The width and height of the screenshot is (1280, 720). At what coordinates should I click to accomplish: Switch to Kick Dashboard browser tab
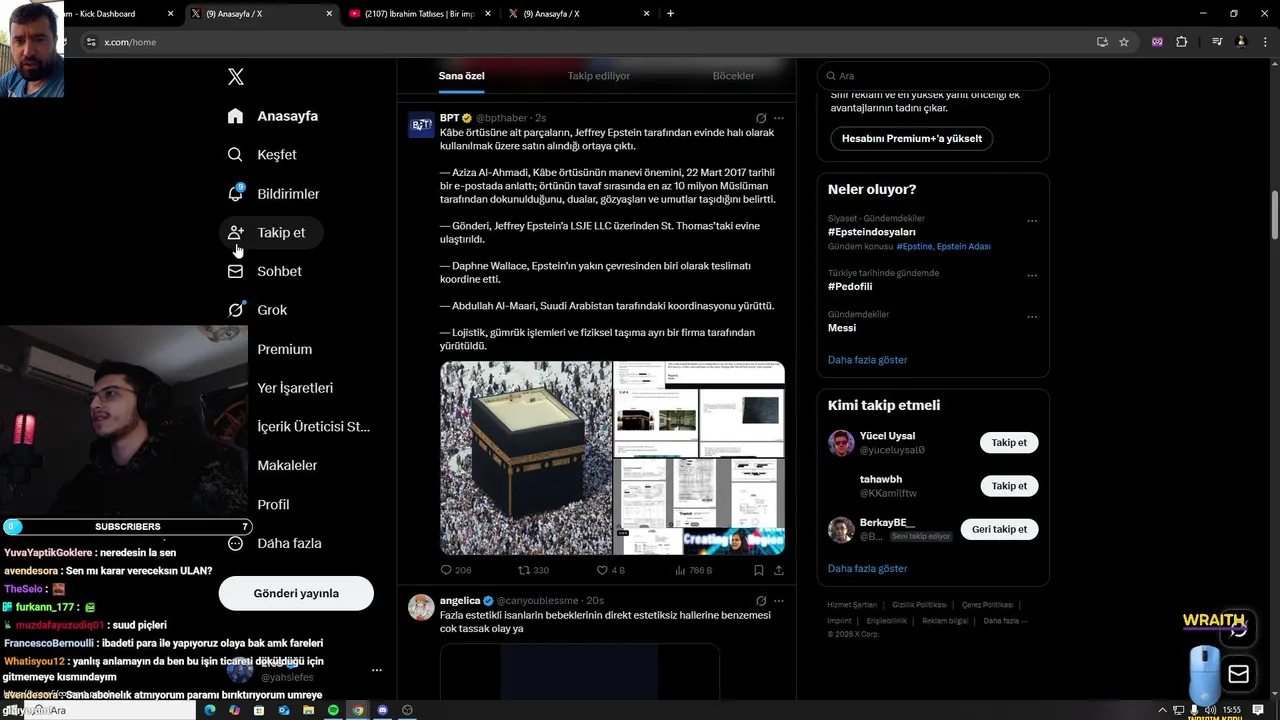tap(118, 14)
